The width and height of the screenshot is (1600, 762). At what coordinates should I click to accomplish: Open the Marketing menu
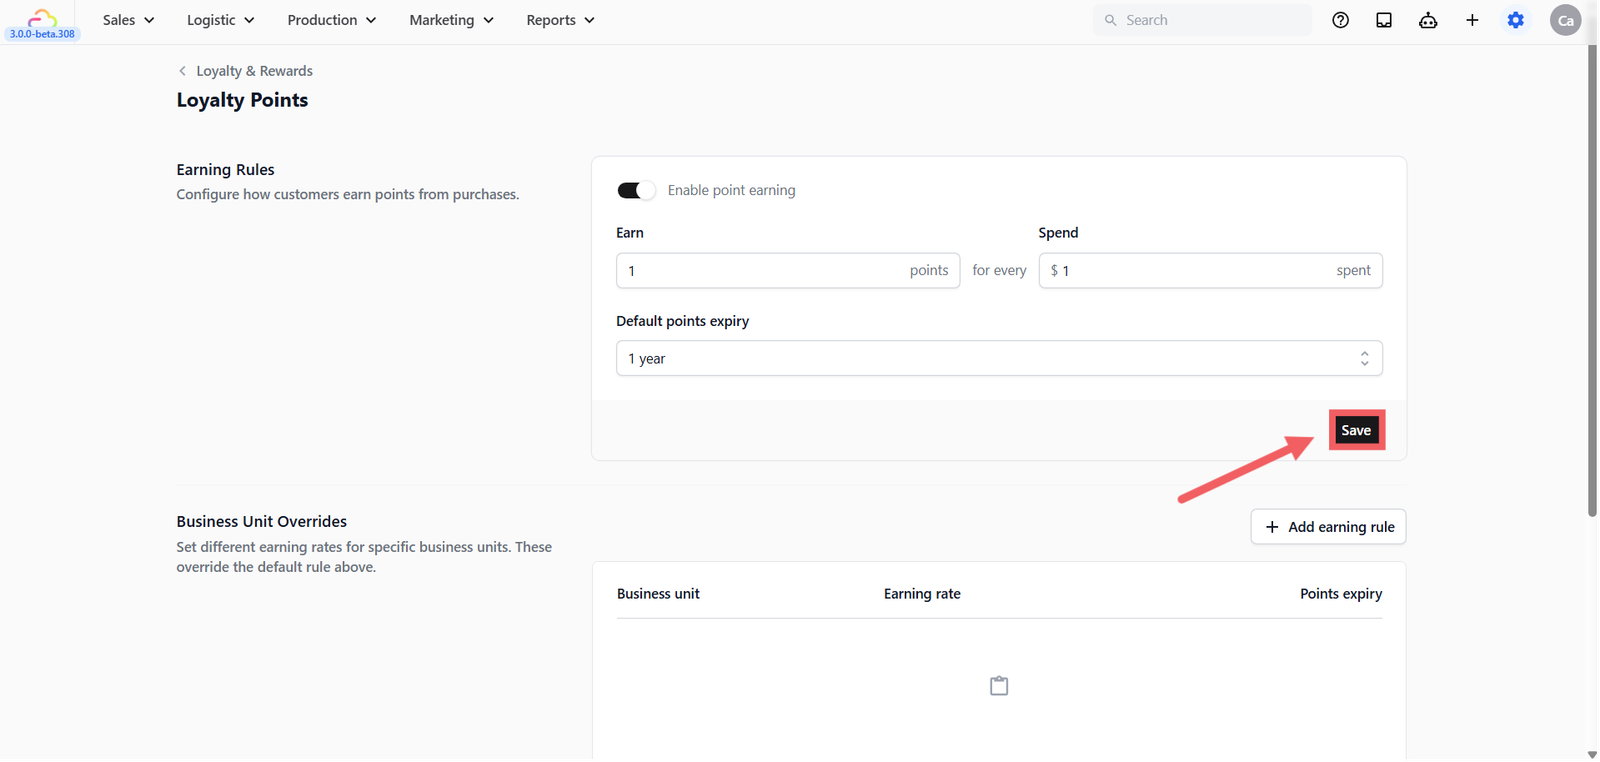pyautogui.click(x=451, y=20)
